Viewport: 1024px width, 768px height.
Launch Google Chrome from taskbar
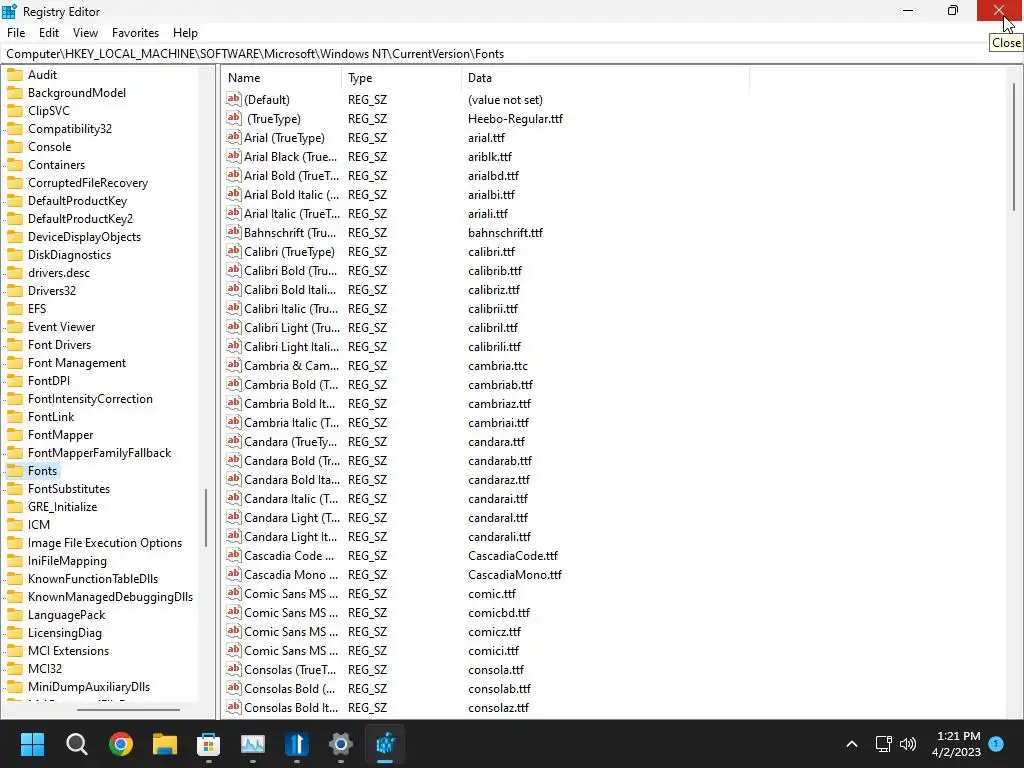[x=121, y=744]
